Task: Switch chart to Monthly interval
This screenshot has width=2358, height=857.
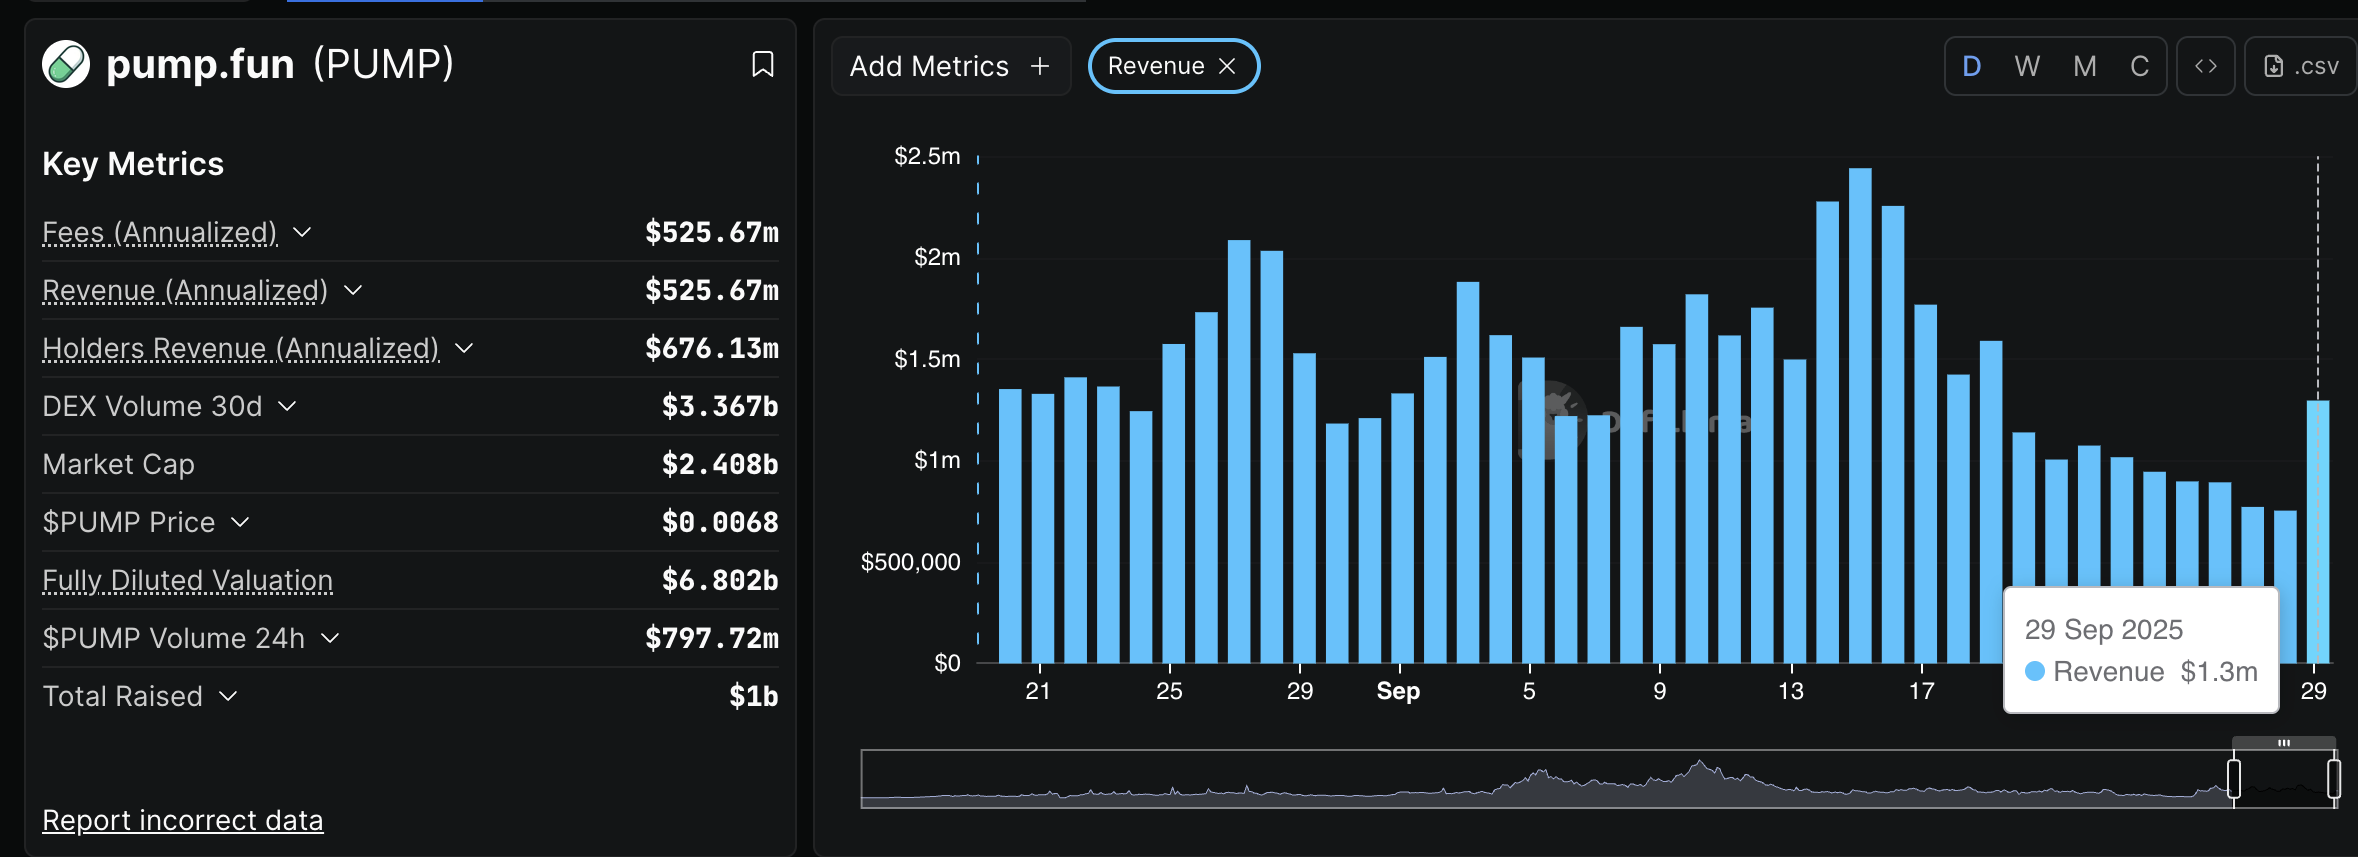Action: point(2084,66)
